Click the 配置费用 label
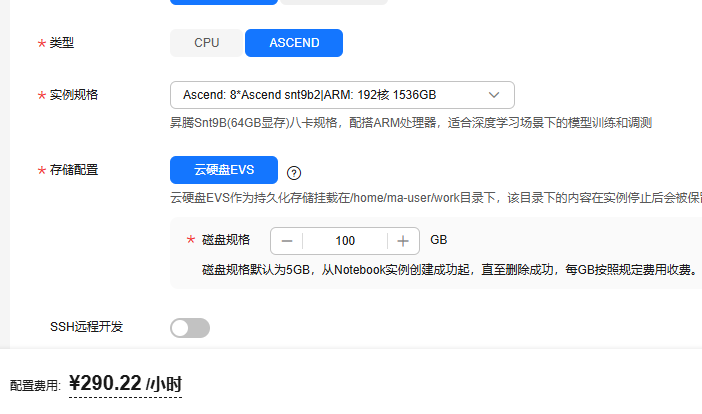This screenshot has width=702, height=414. point(35,385)
